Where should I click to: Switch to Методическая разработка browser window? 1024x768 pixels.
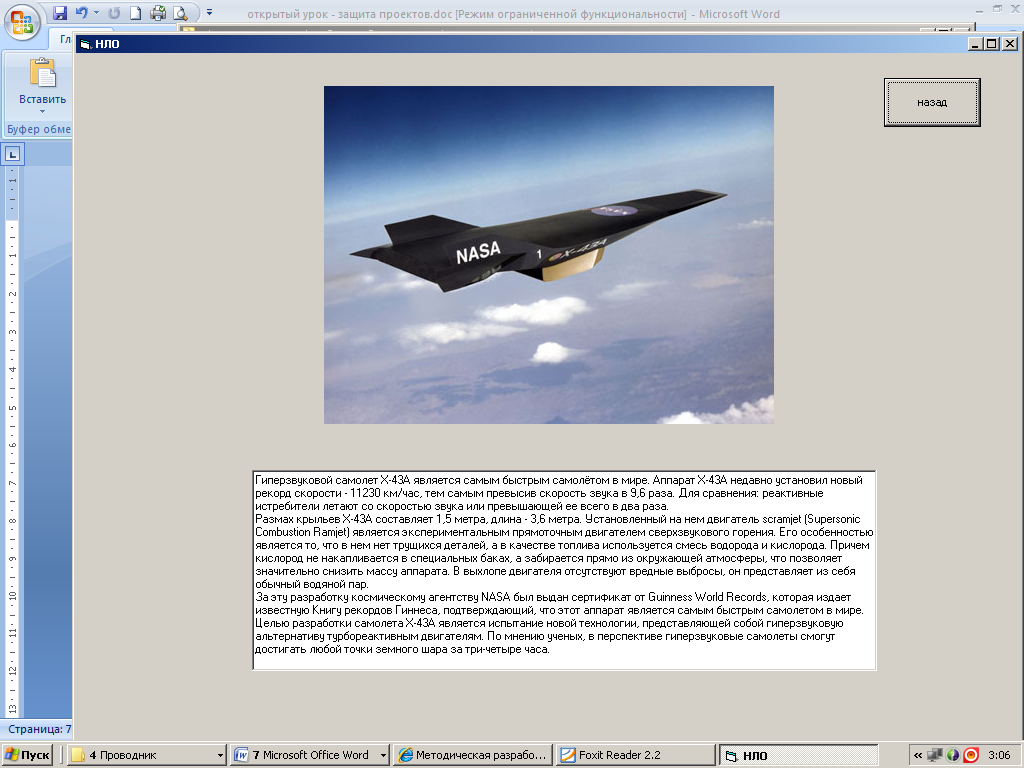473,755
